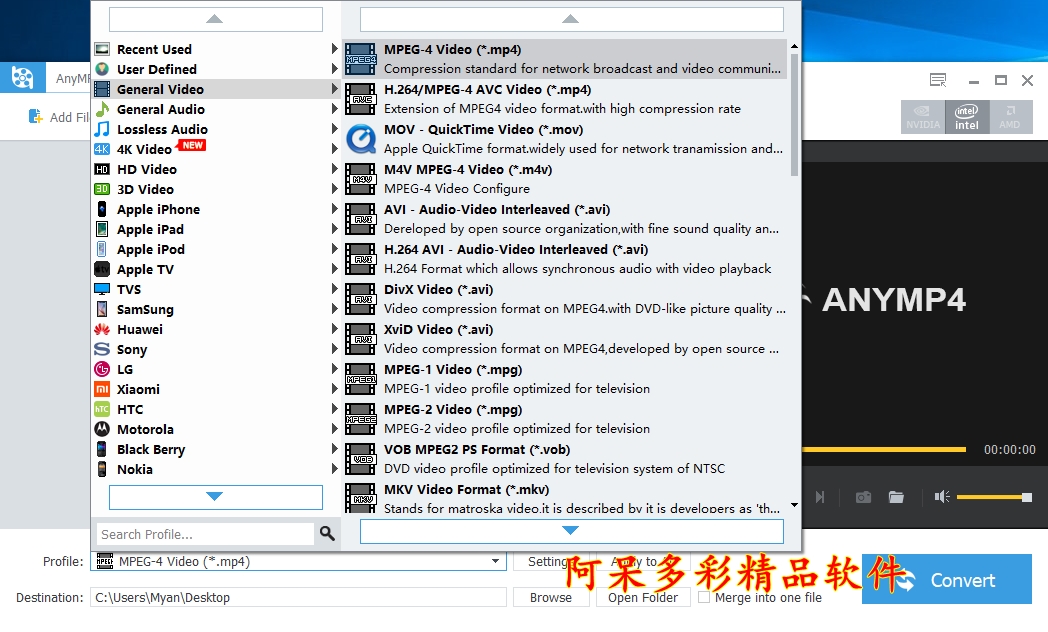Select the TVS category

[216, 289]
